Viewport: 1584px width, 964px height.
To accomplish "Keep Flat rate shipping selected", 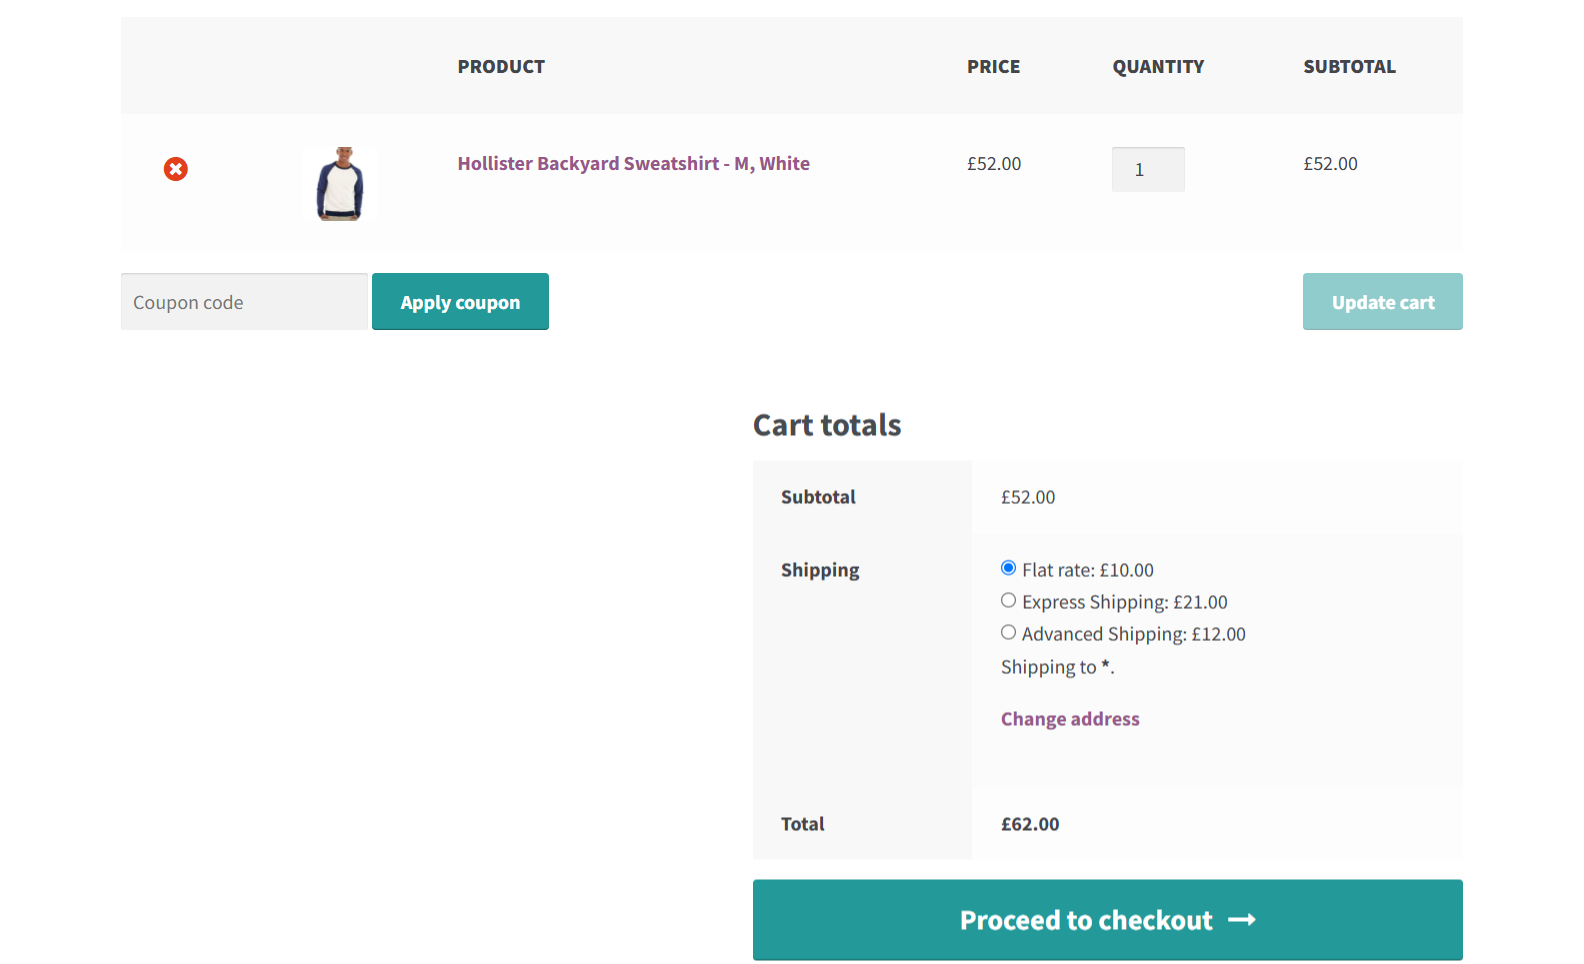I will tap(1008, 567).
